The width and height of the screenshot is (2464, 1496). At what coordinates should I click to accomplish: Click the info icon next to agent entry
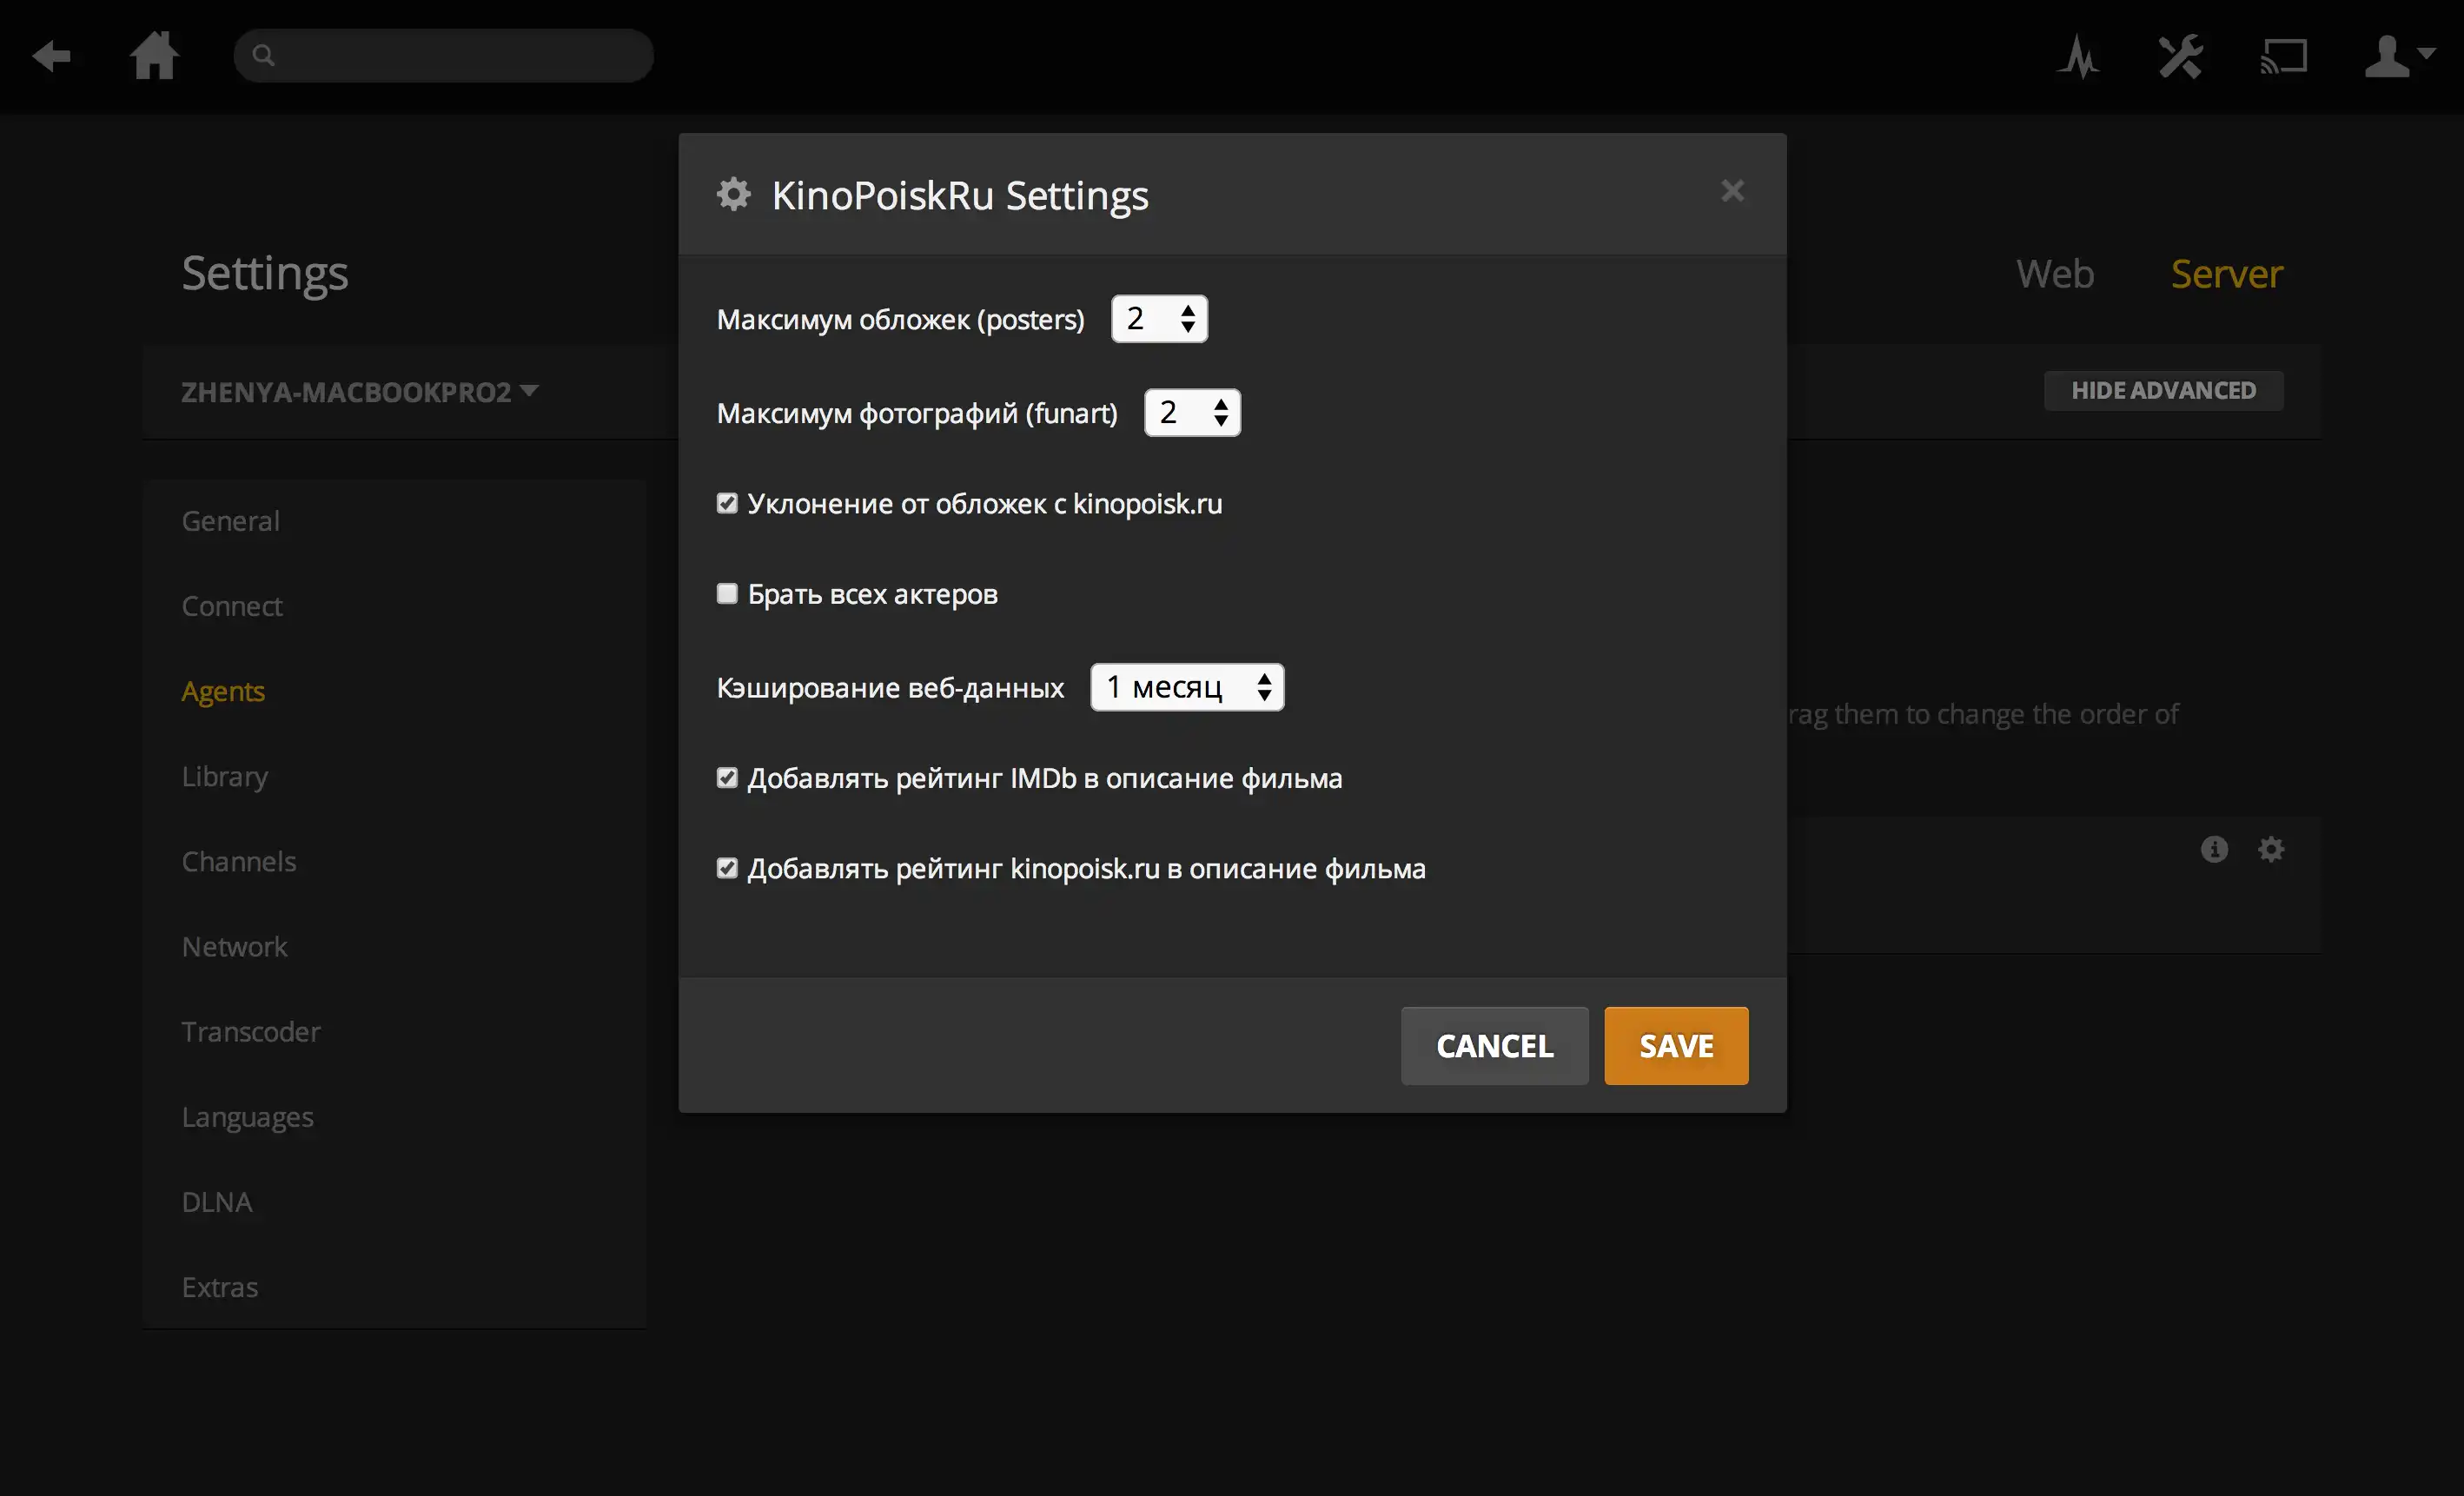[2214, 848]
